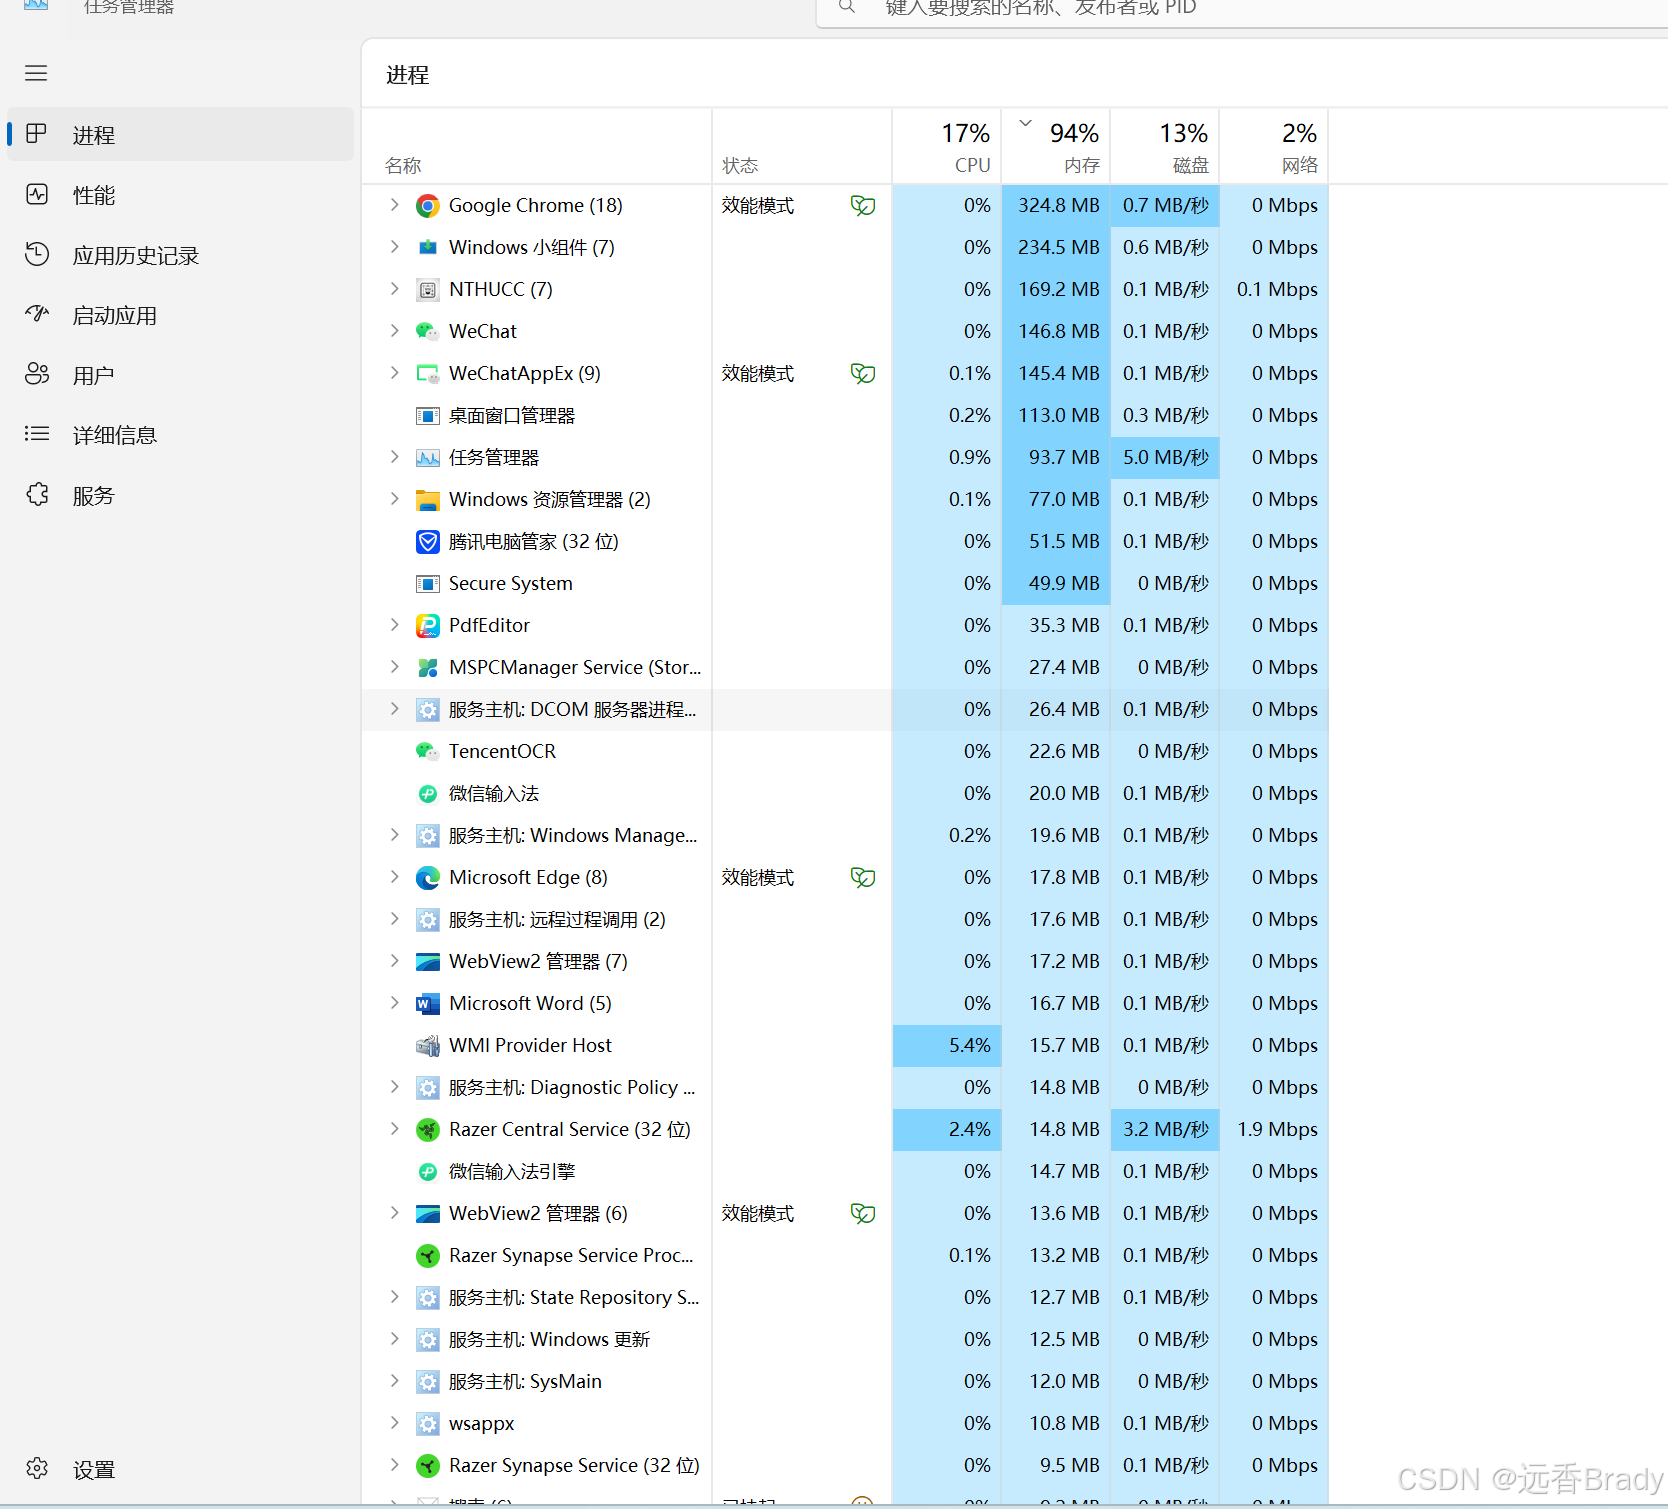
Task: Click the Windows 小组件 process icon
Action: (428, 248)
